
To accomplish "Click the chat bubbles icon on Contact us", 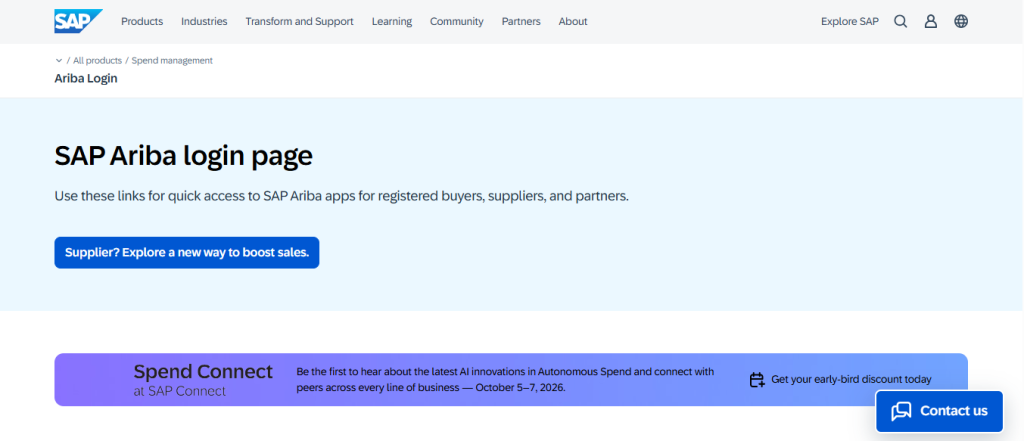I will point(901,411).
